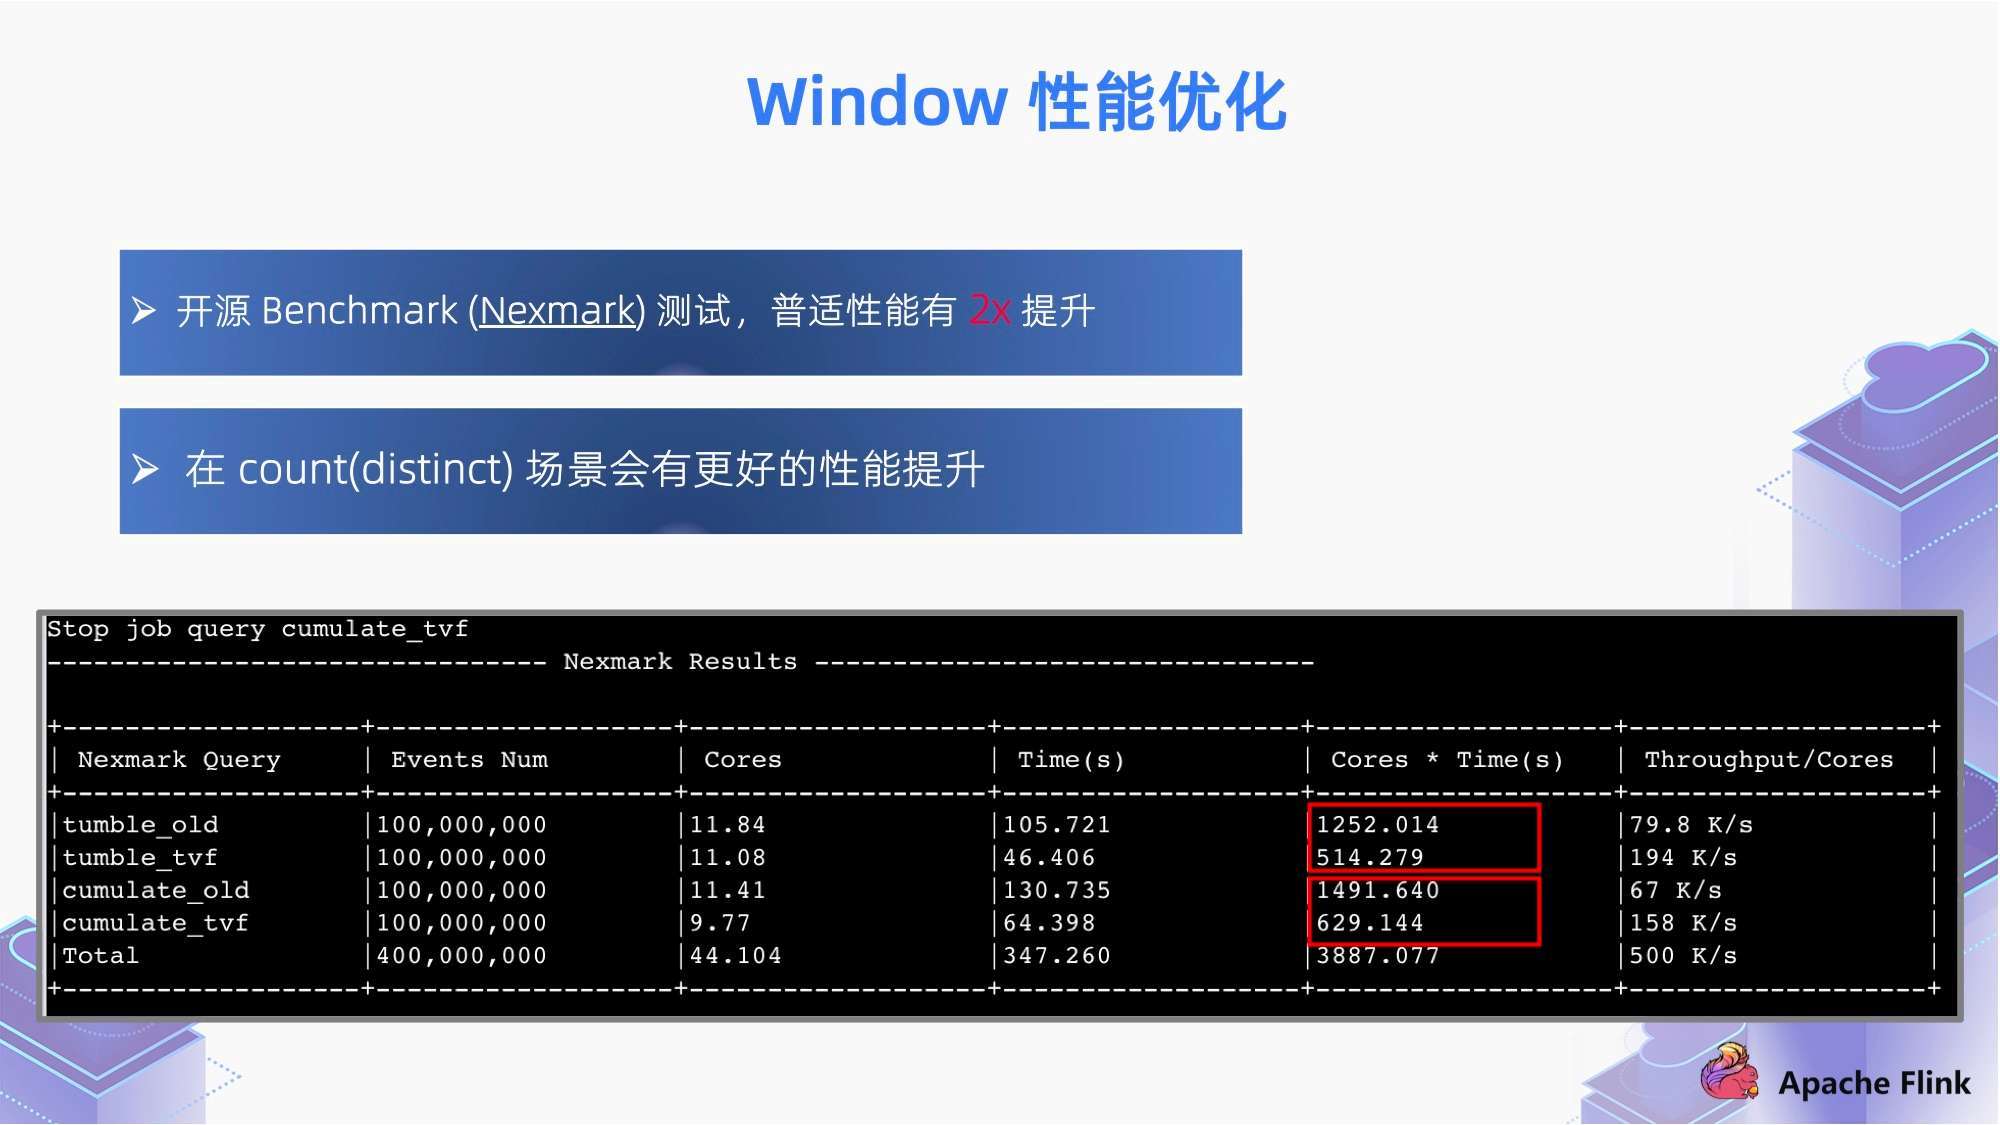Viewport: 2000px width, 1125px height.
Task: Click the cumulate_tvf query result
Action: click(999, 920)
